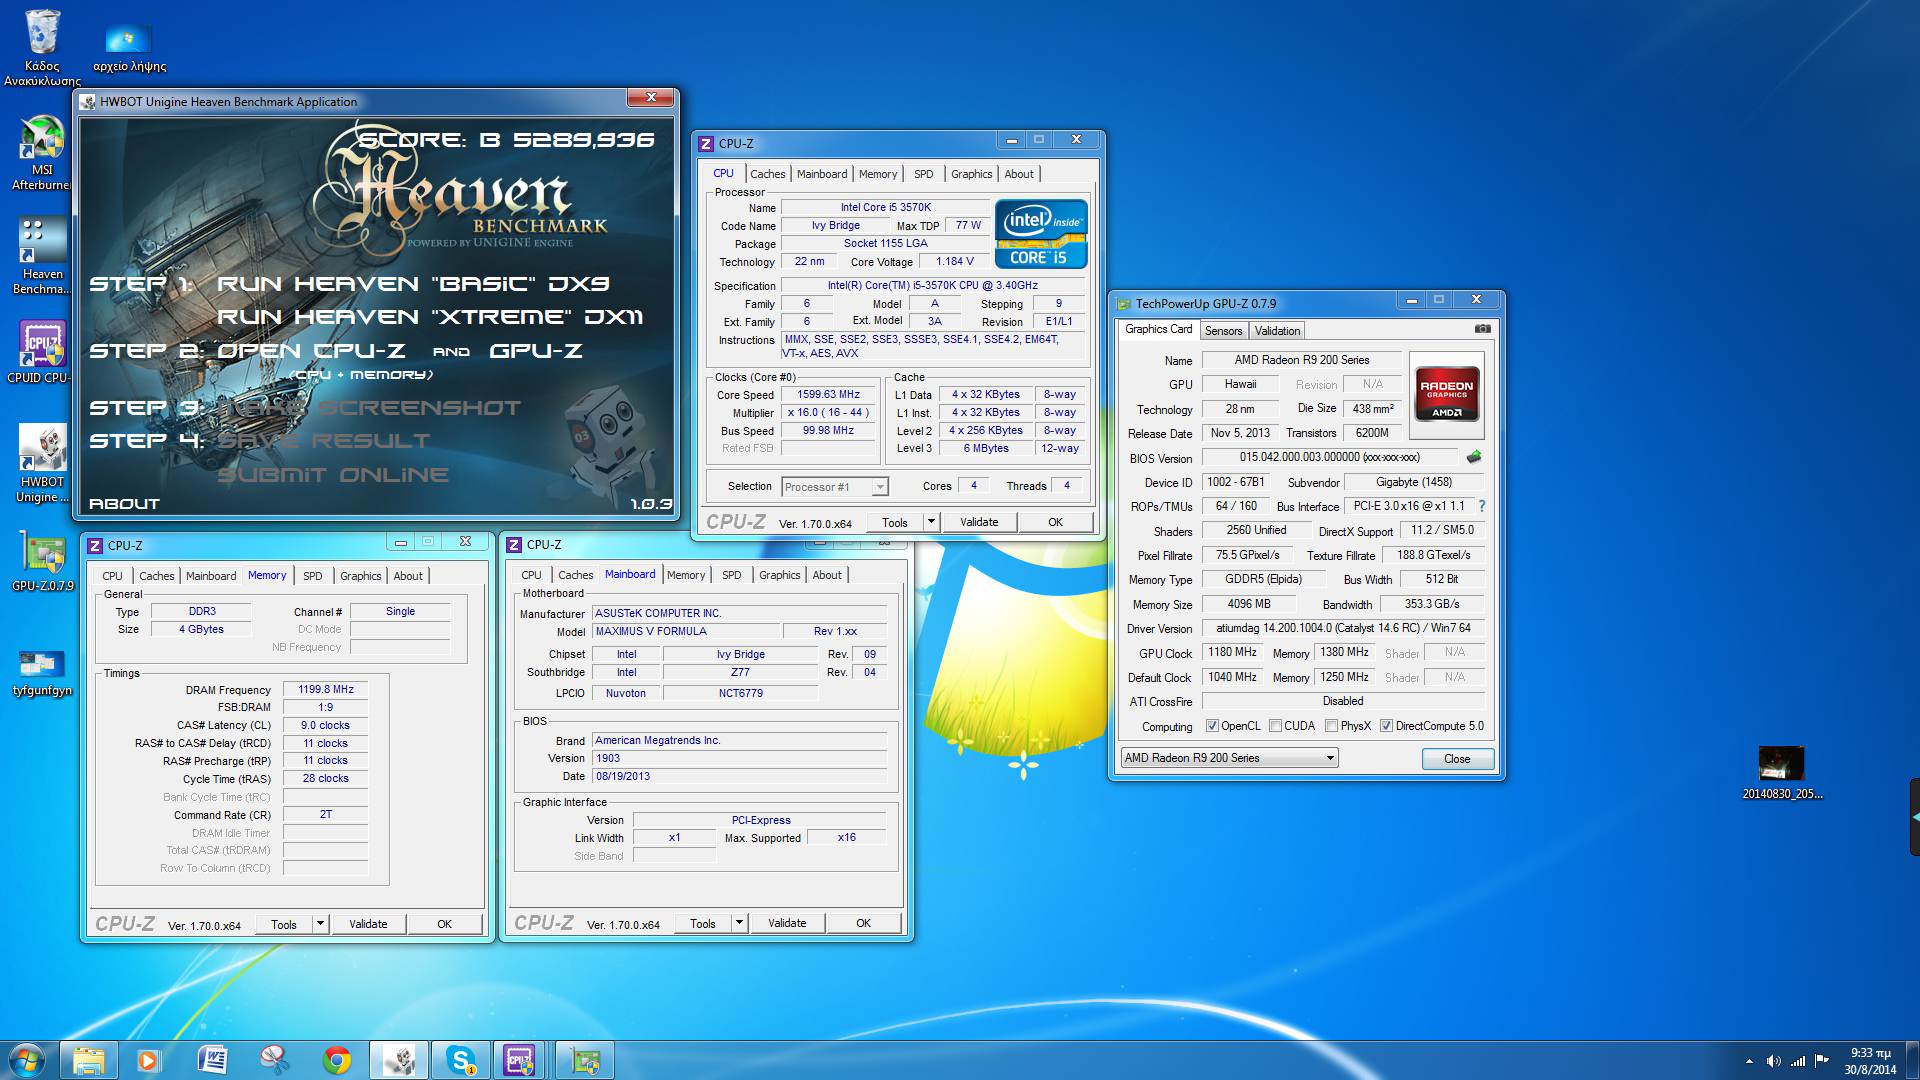This screenshot has width=1920, height=1080.
Task: Click Close button in GPU-Z
Action: [x=1457, y=759]
